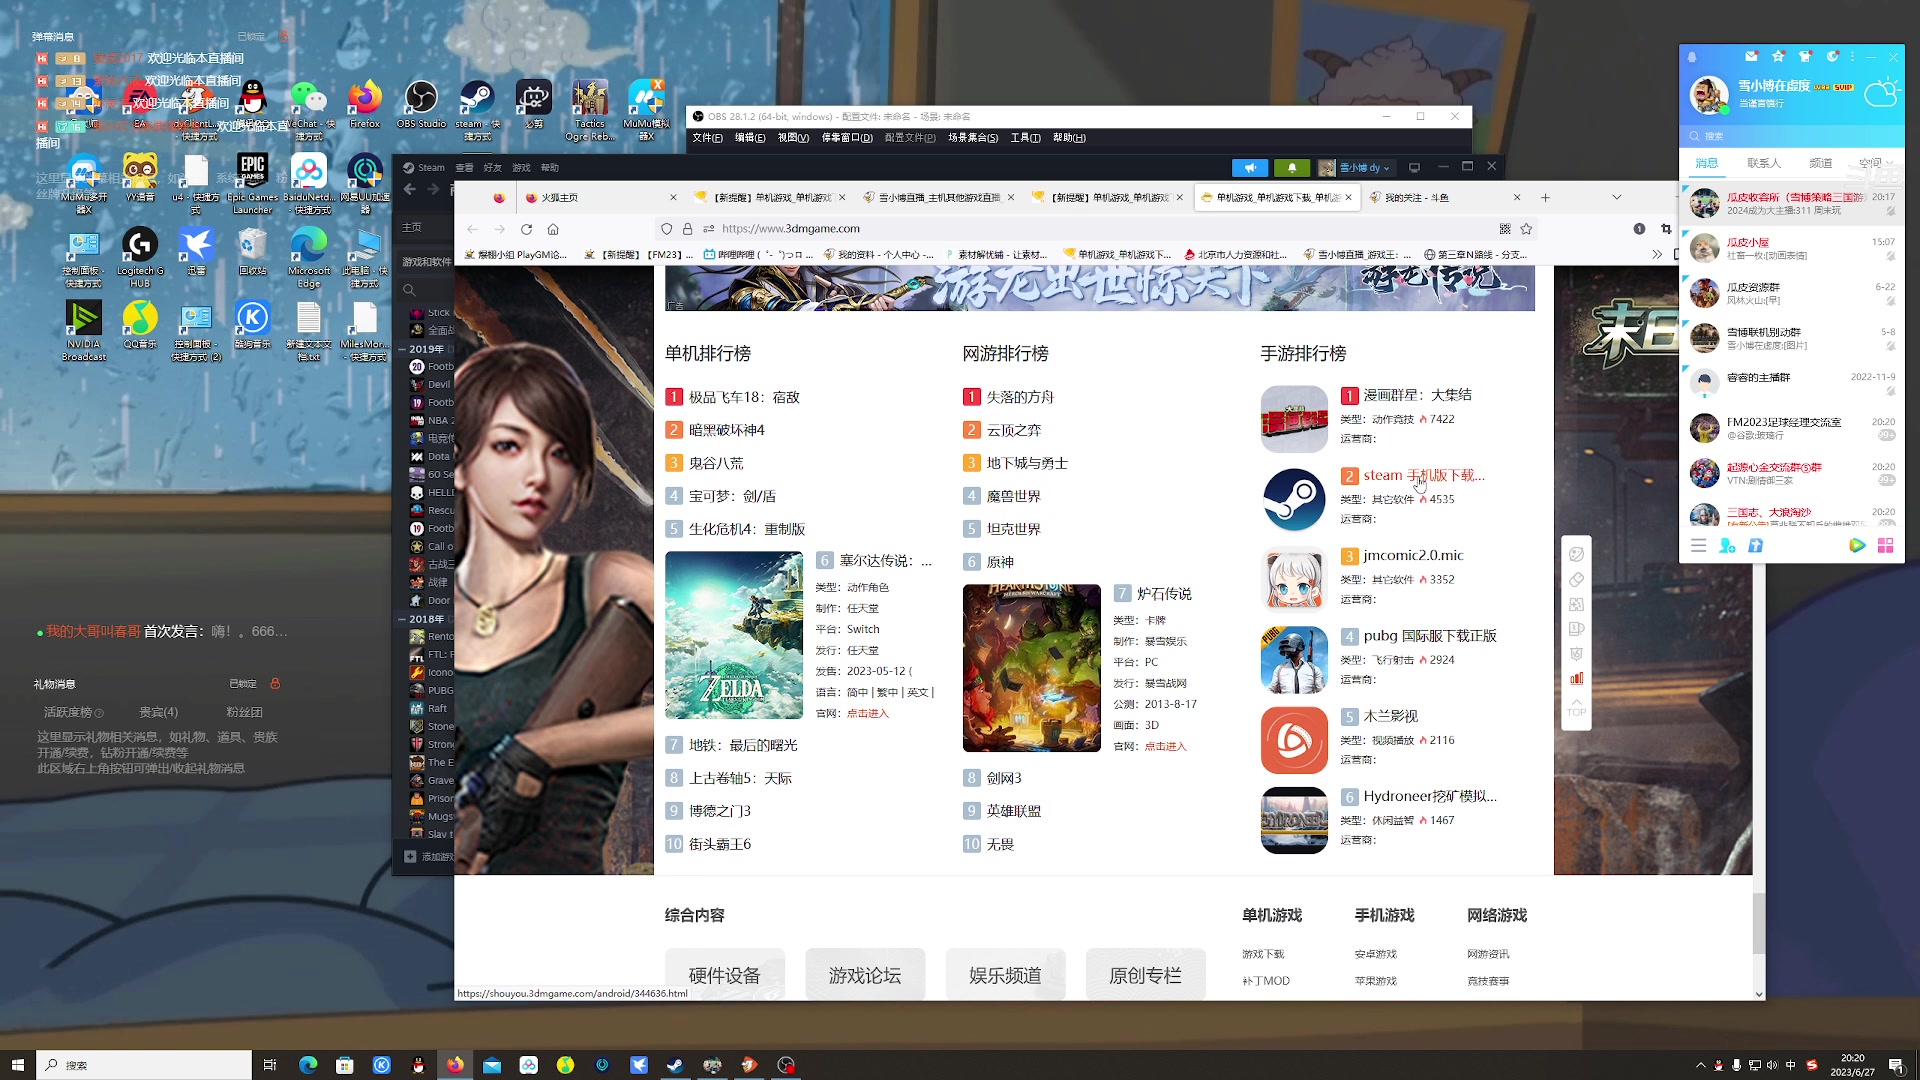Image resolution: width=1920 pixels, height=1080 pixels.
Task: Click QQ search field
Action: coord(1792,136)
